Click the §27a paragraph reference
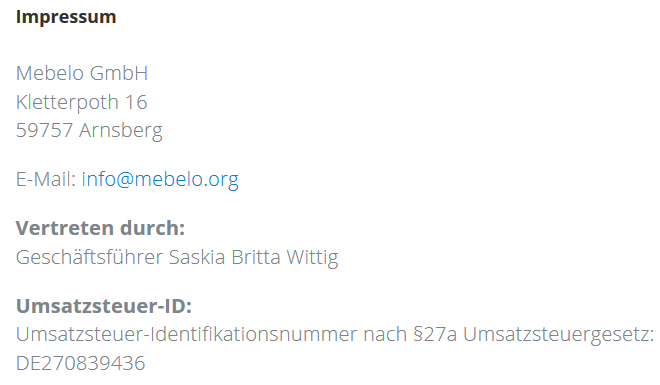The image size is (660, 385). coord(435,335)
